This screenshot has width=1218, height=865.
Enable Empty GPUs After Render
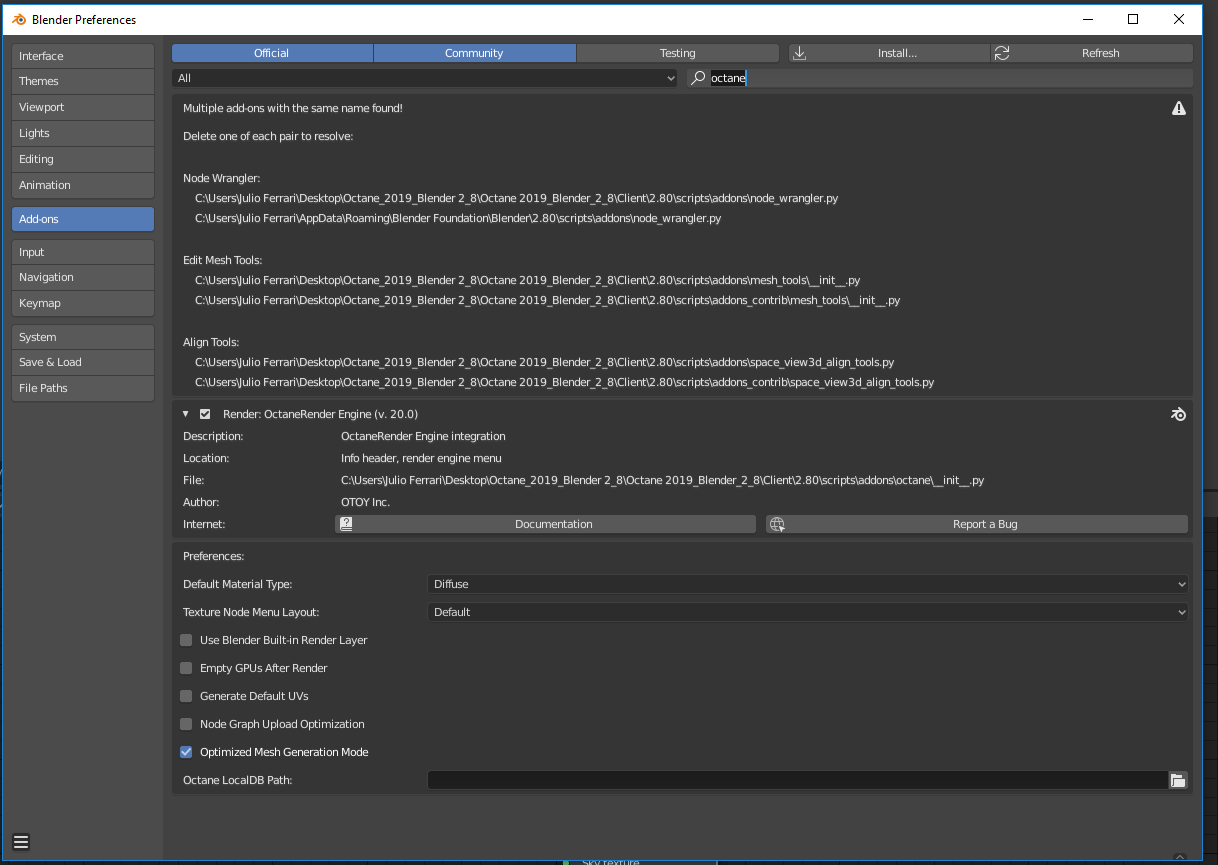[186, 668]
